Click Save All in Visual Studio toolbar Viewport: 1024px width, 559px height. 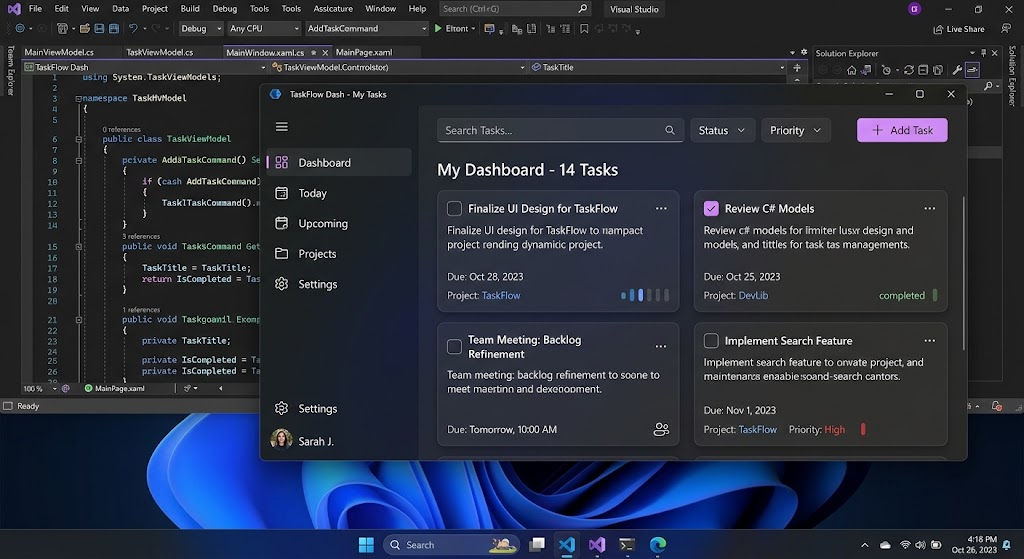point(114,29)
